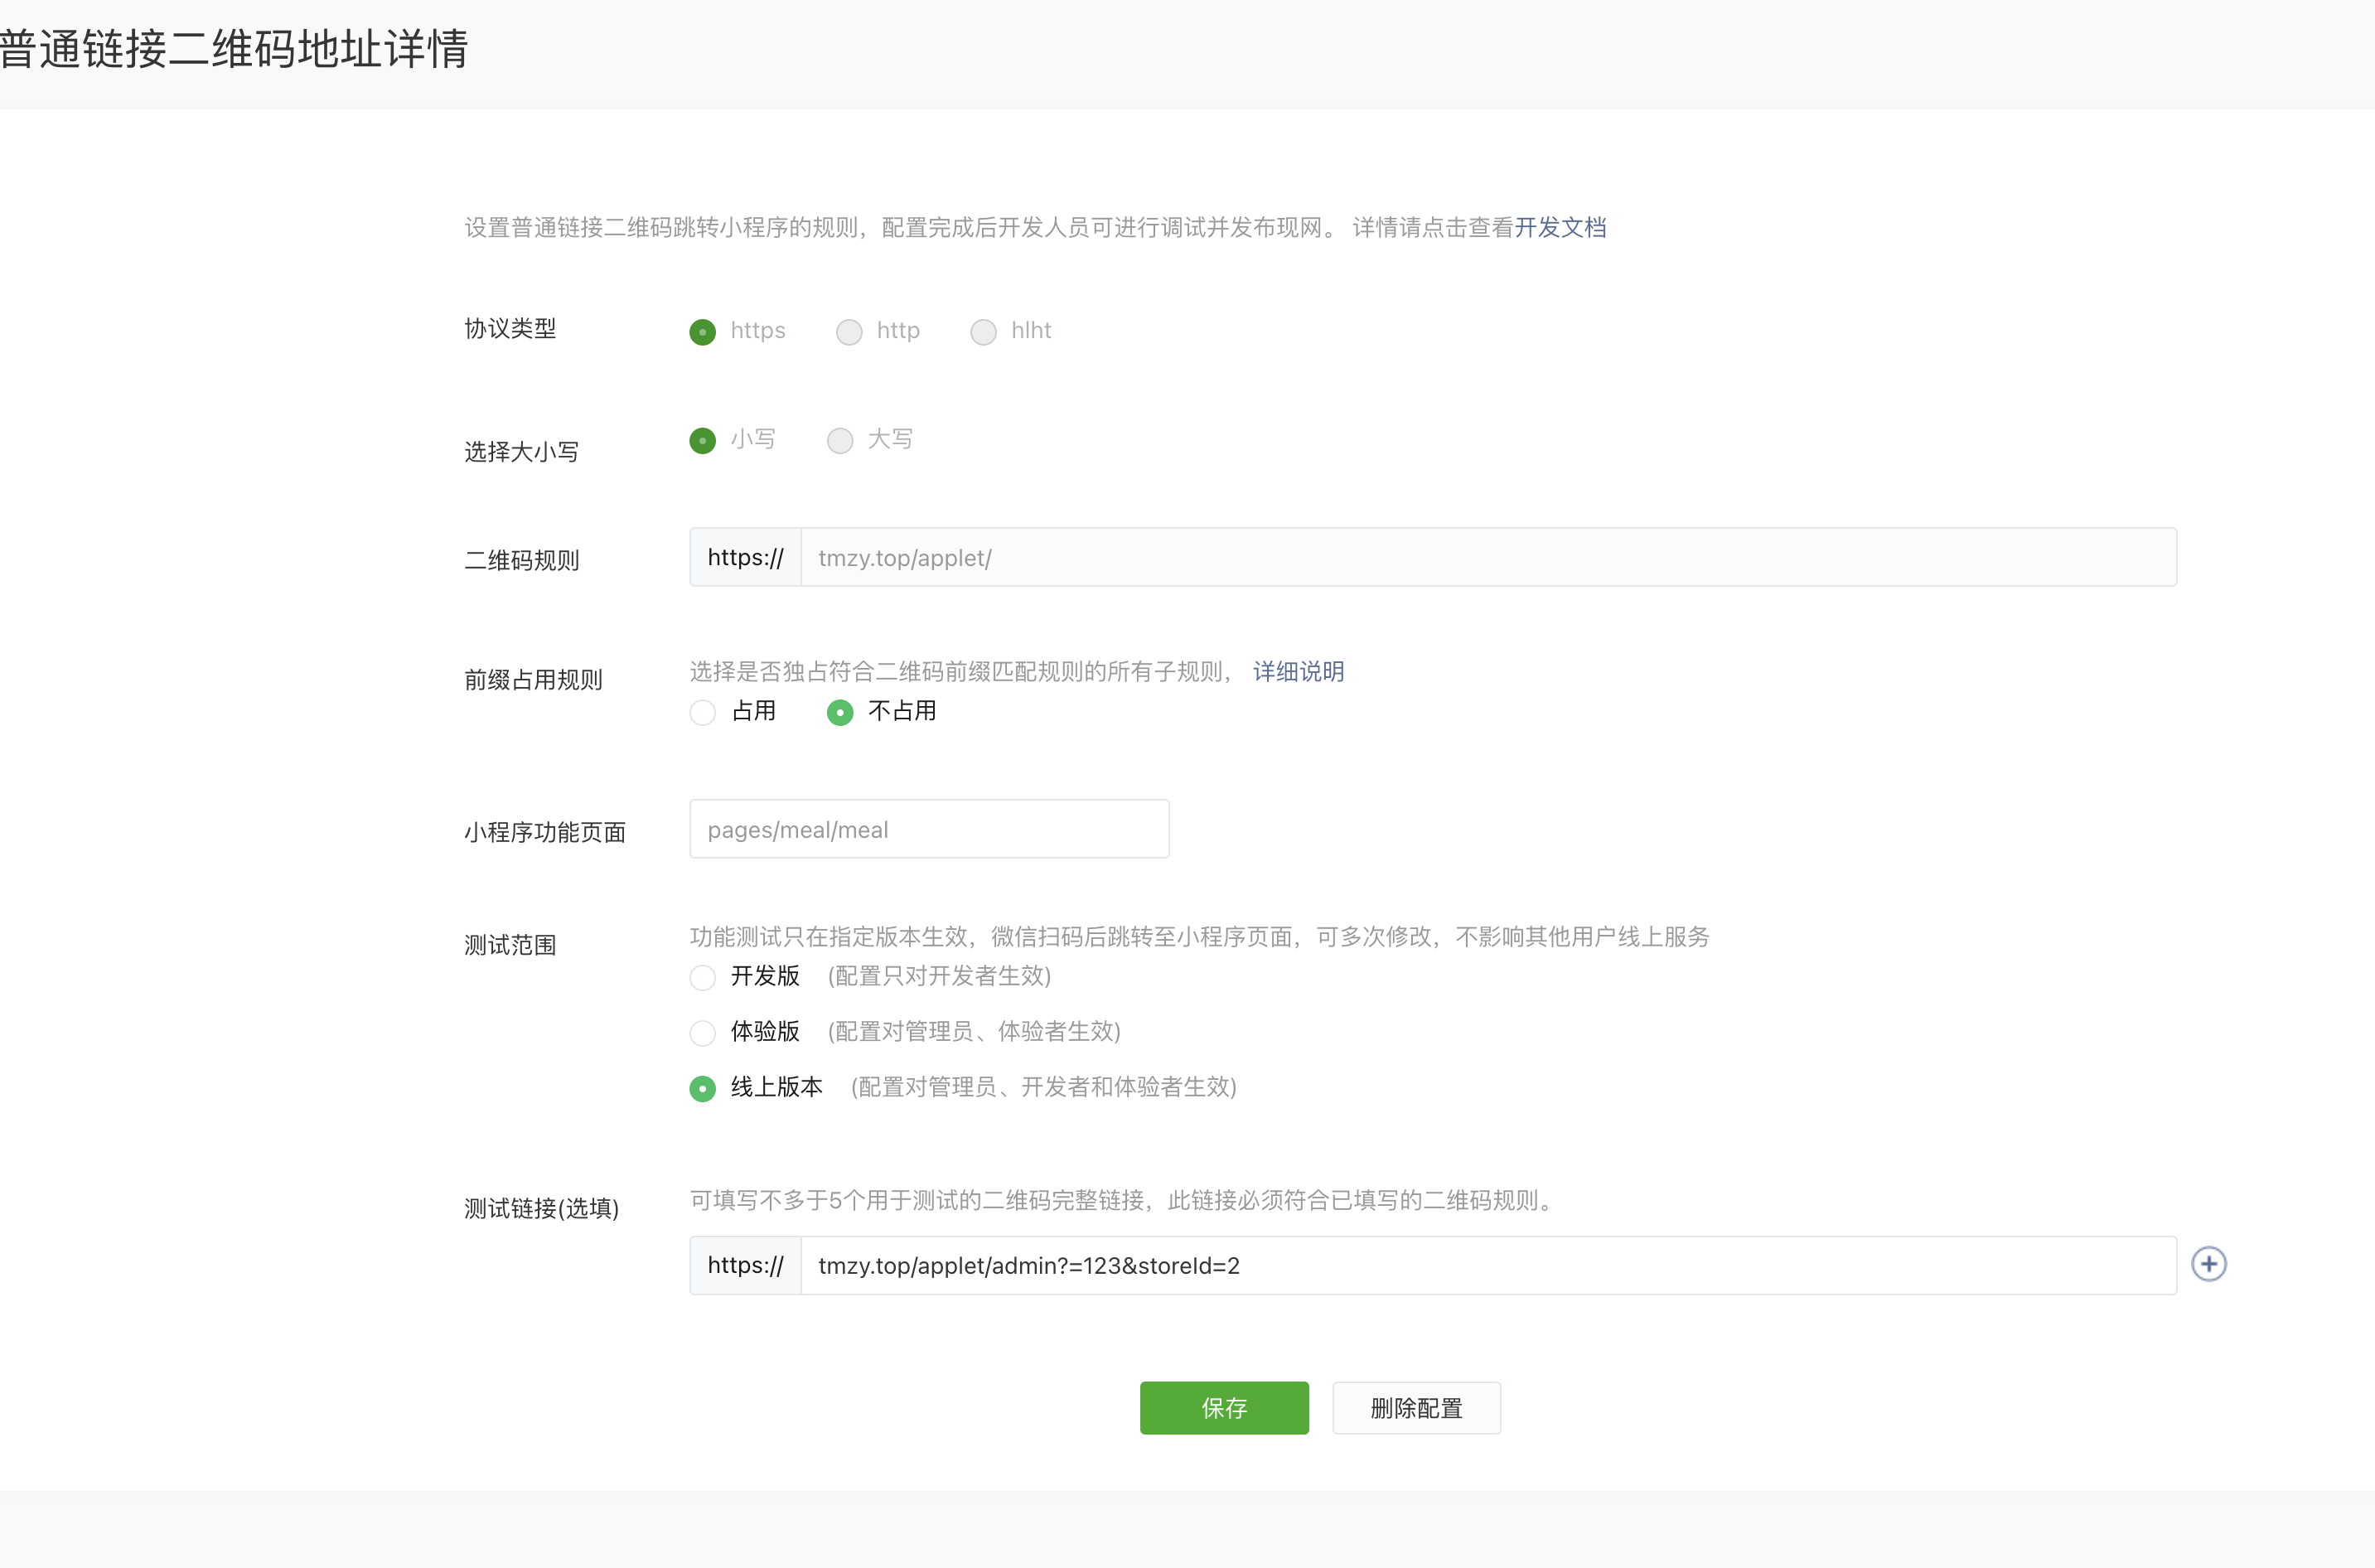Click https:// prefix of QR code rule
Image resolution: width=2375 pixels, height=1568 pixels.
click(x=745, y=558)
